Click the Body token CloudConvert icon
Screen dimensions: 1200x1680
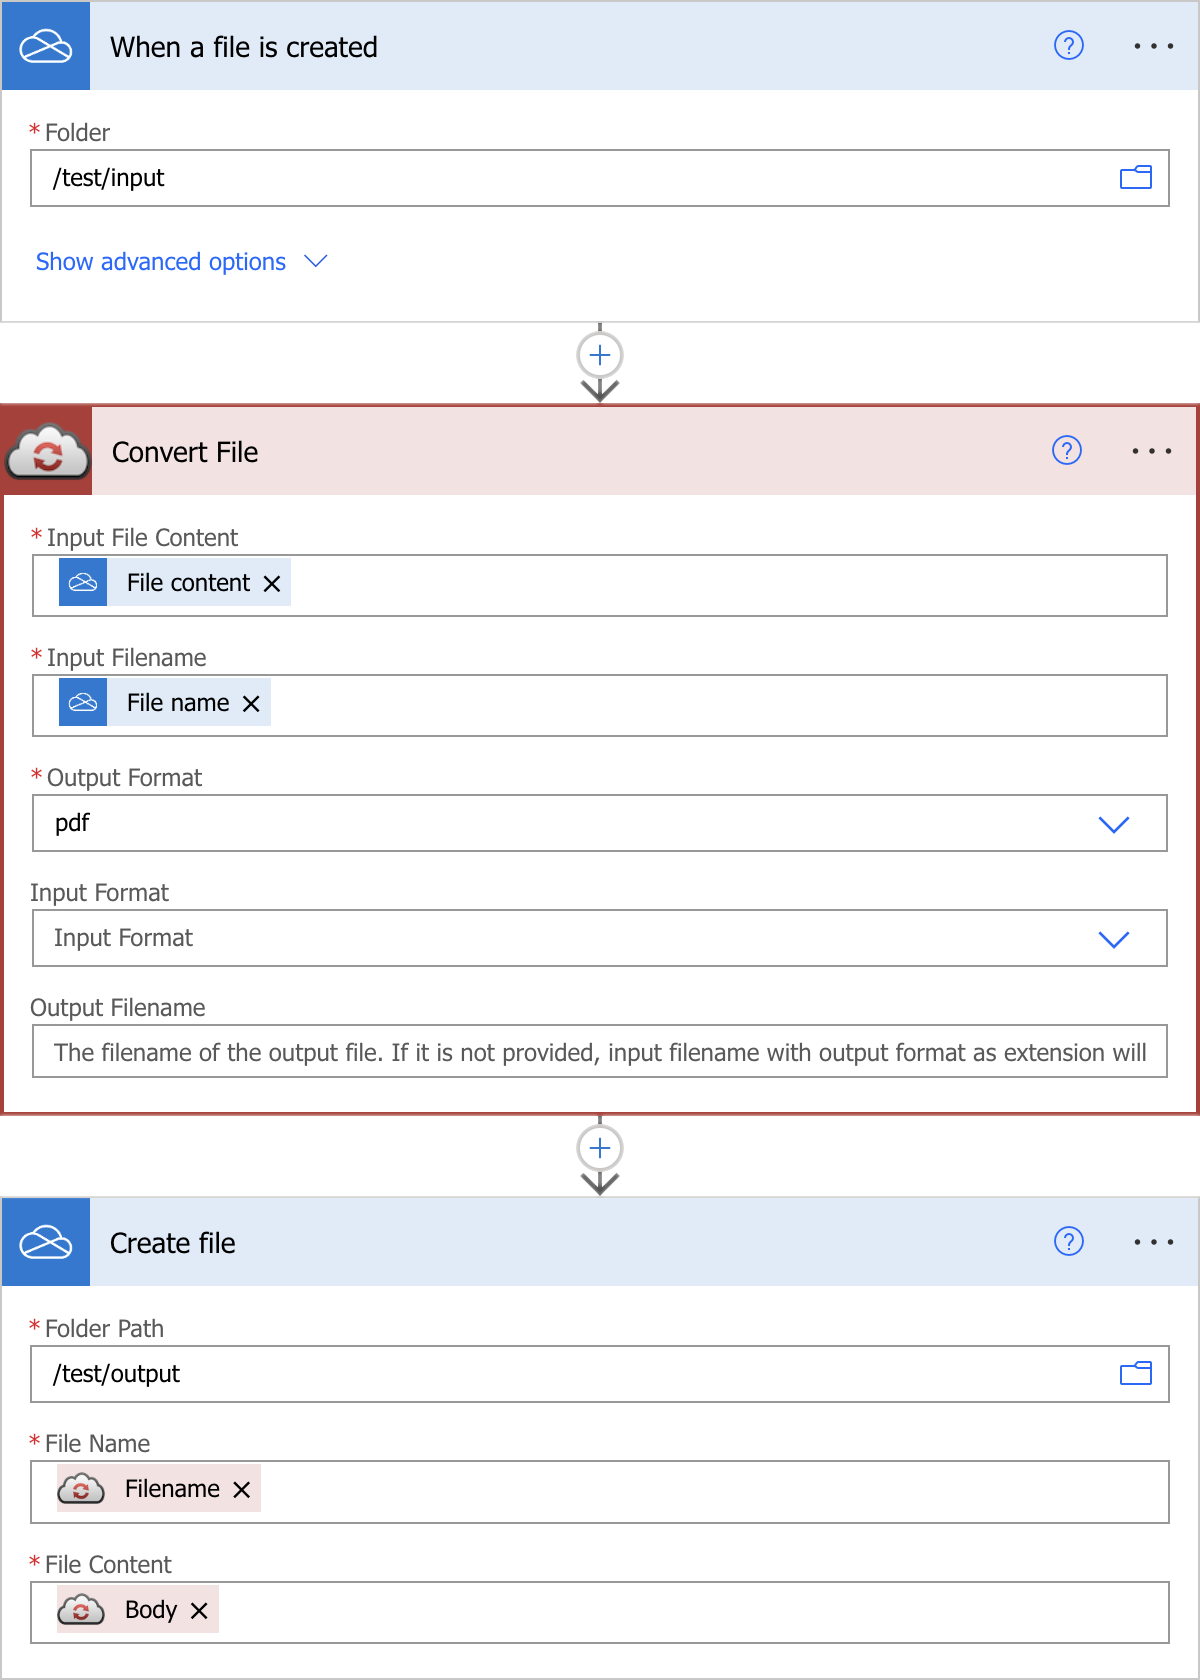point(81,1609)
